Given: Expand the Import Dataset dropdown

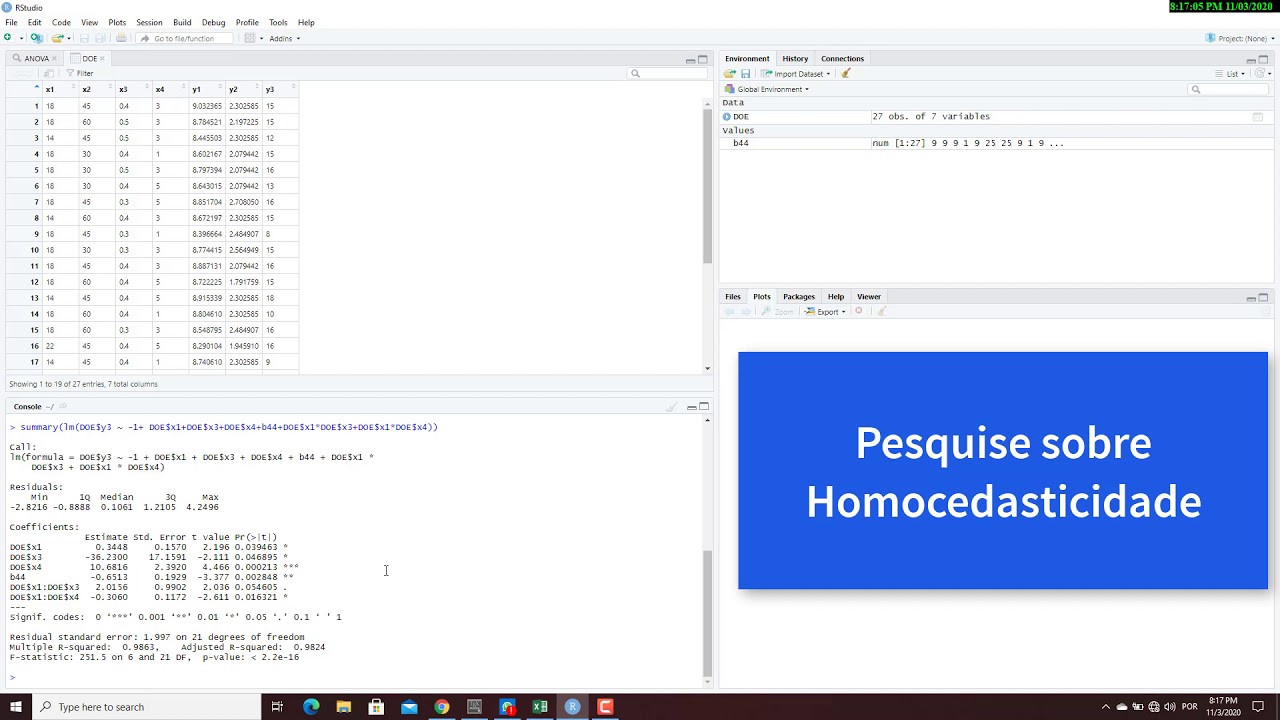Looking at the screenshot, I should pyautogui.click(x=796, y=73).
